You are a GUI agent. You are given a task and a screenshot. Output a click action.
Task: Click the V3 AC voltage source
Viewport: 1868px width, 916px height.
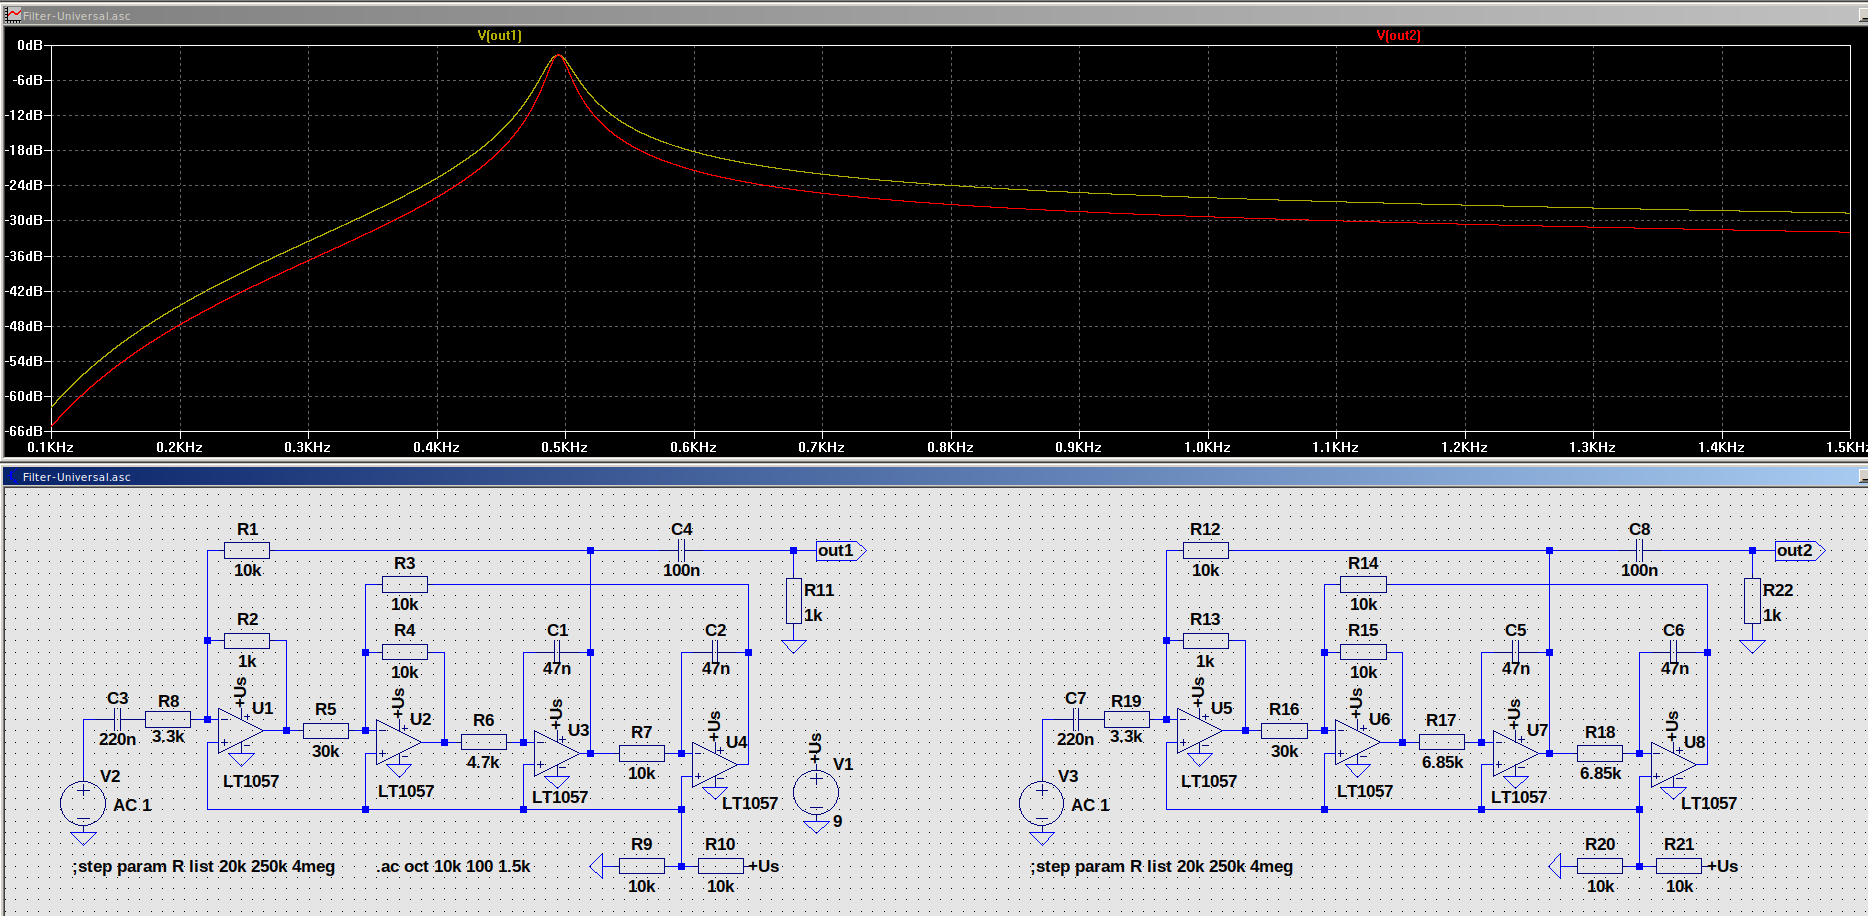click(1041, 803)
